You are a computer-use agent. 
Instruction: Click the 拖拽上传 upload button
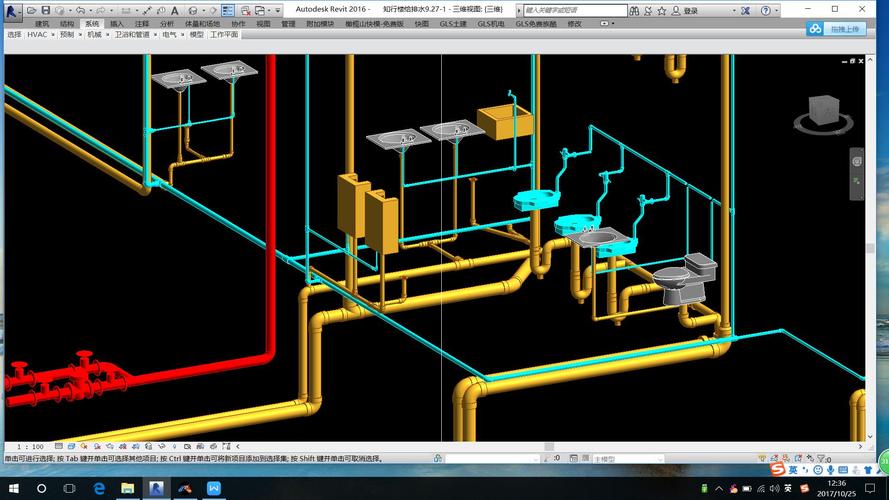click(x=839, y=29)
